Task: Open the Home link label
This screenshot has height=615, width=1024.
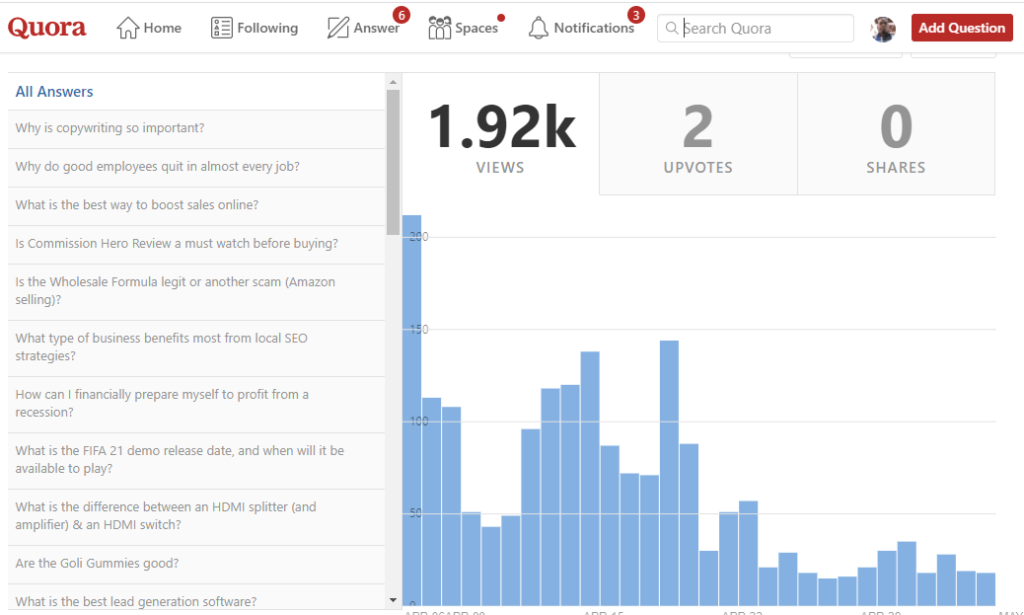Action: coord(163,28)
